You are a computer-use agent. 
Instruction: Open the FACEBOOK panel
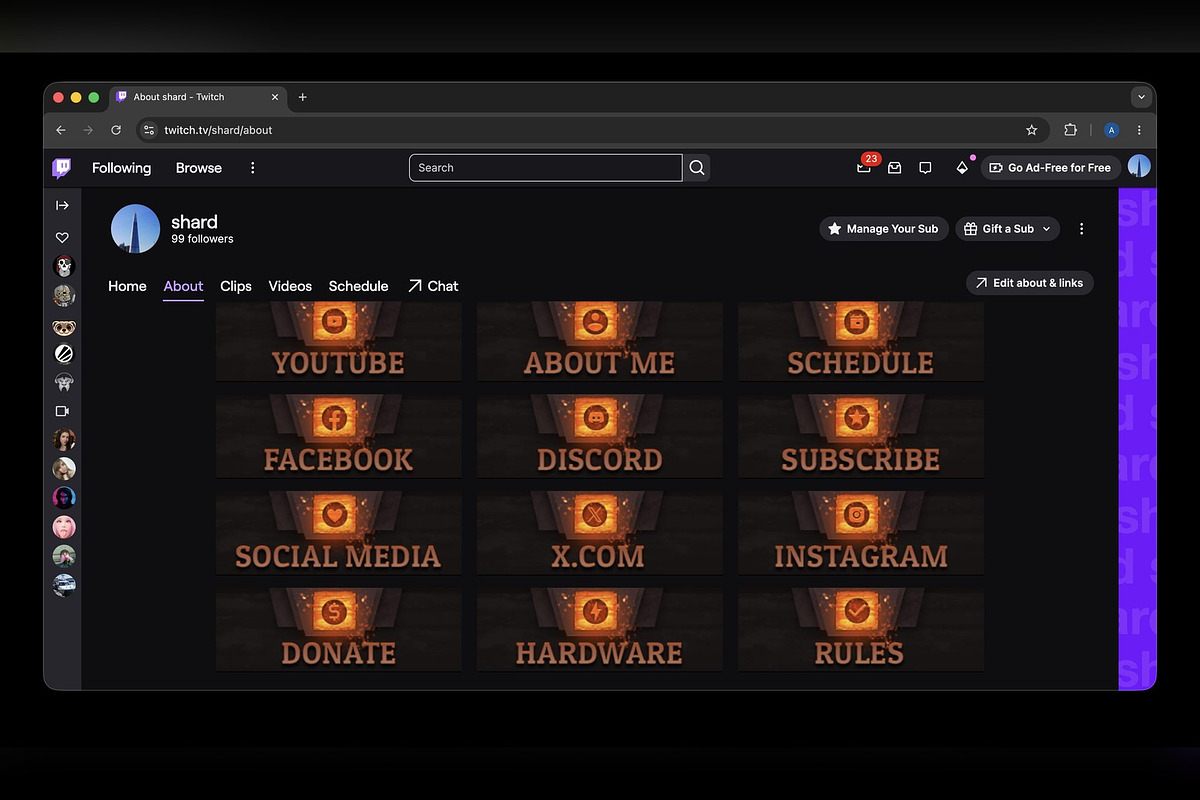click(x=339, y=436)
